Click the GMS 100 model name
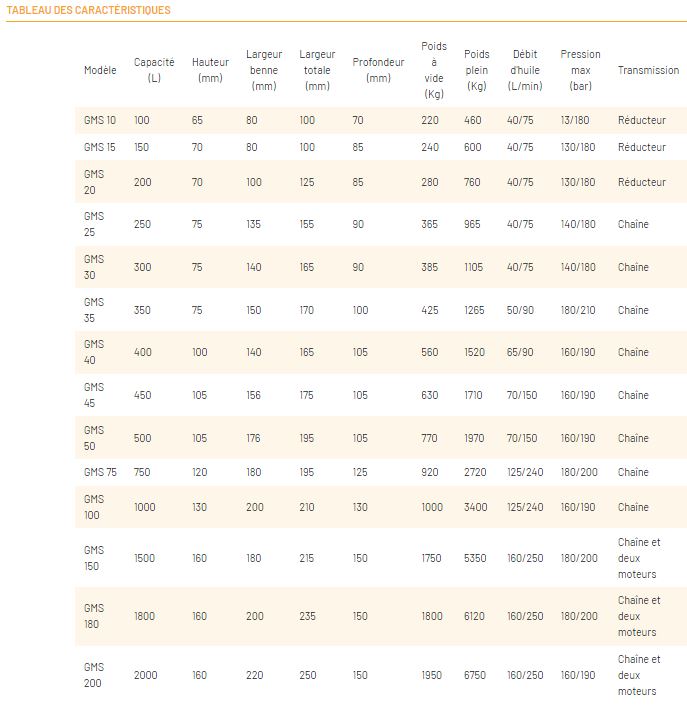The width and height of the screenshot is (687, 713). coord(95,507)
